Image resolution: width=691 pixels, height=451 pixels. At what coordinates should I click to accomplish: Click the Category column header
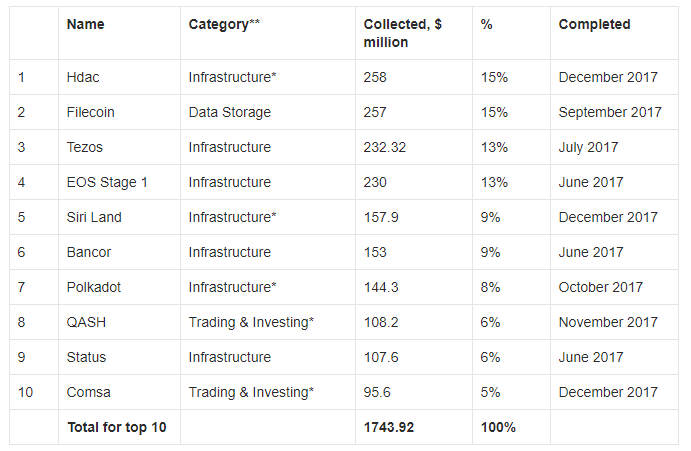224,24
